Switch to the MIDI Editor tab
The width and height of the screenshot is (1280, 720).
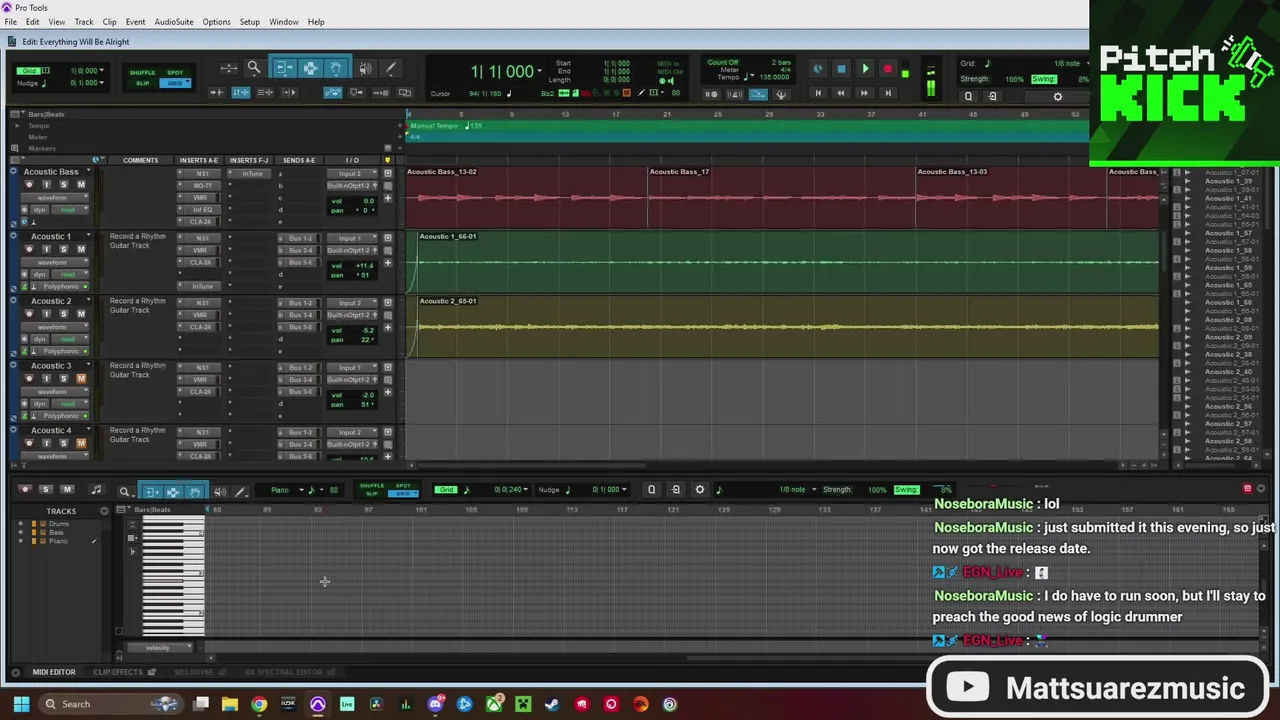54,672
